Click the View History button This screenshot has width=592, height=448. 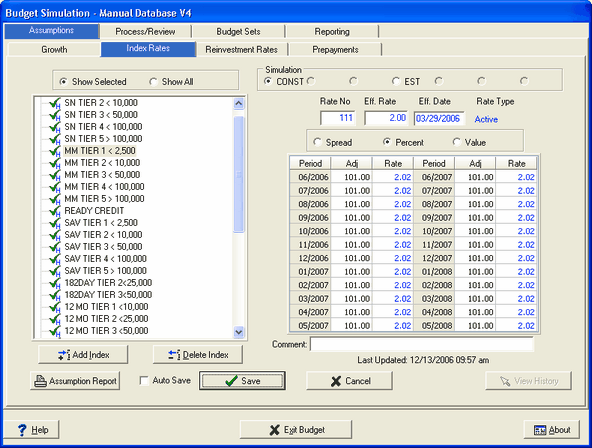click(x=529, y=381)
